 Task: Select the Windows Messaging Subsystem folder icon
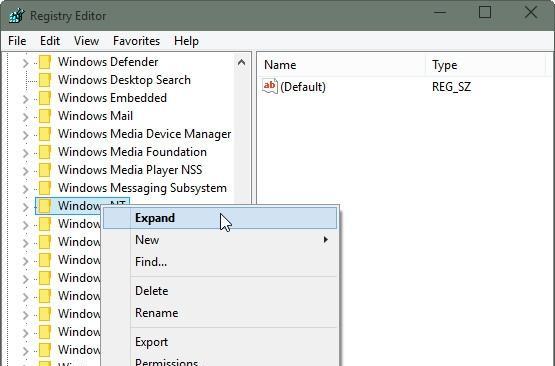(45, 188)
